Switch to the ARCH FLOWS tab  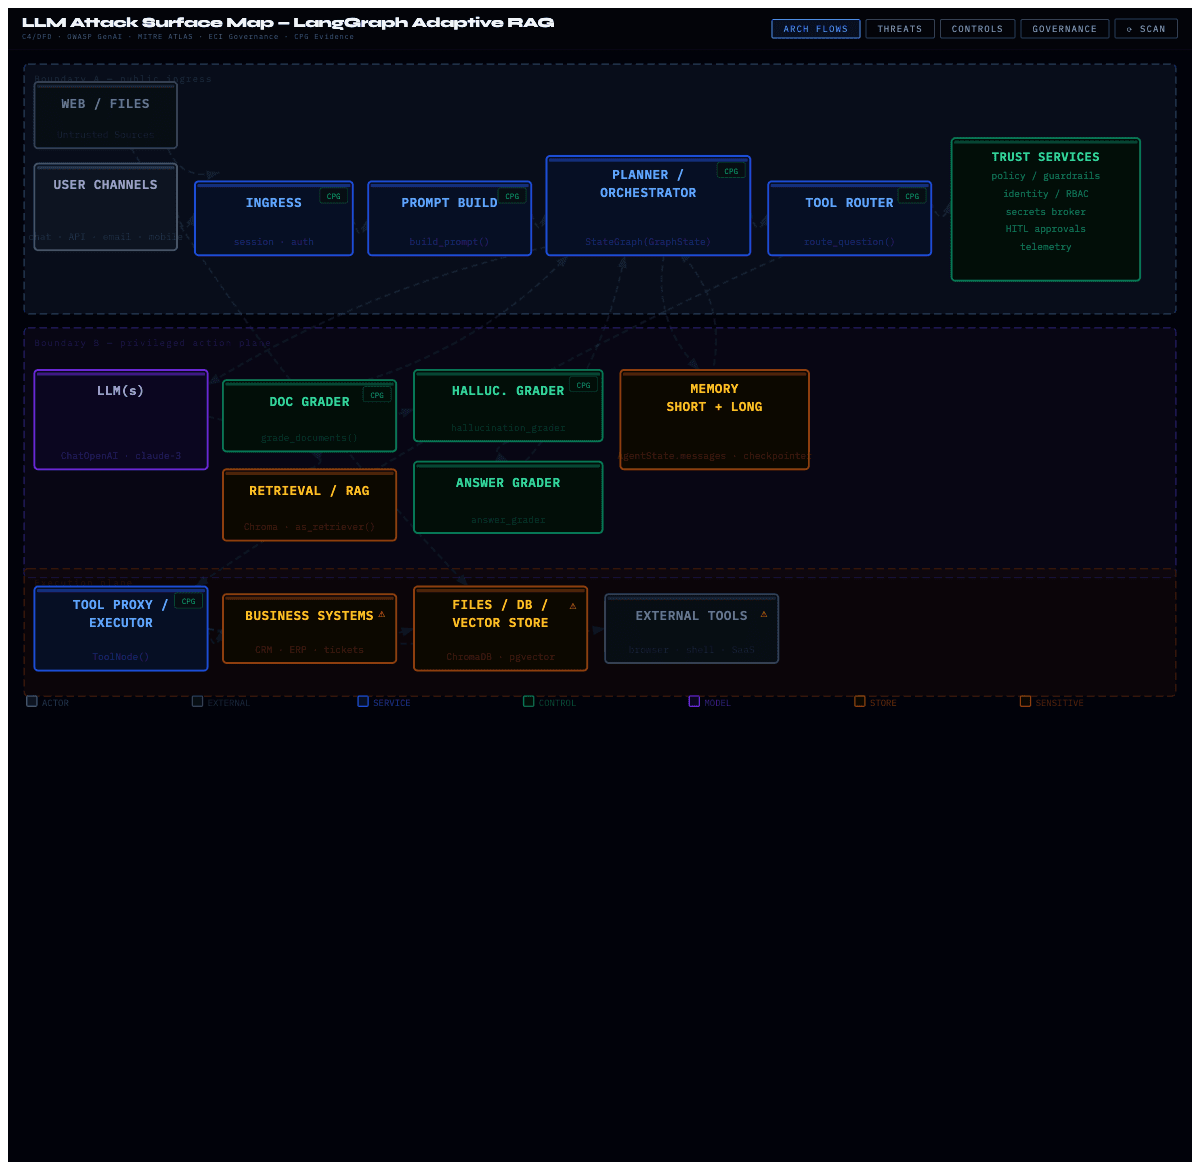[815, 29]
